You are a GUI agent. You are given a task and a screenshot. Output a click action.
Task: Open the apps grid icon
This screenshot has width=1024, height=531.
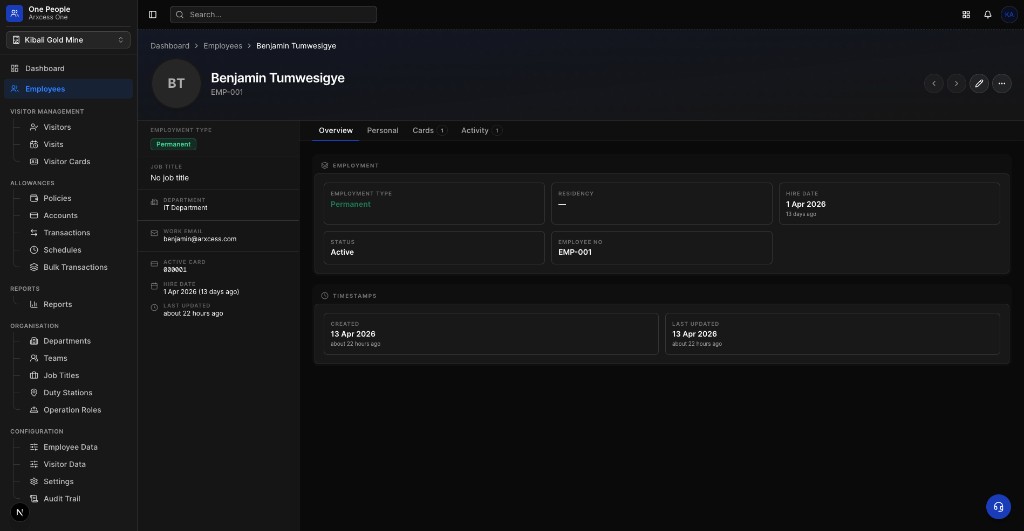tap(966, 15)
